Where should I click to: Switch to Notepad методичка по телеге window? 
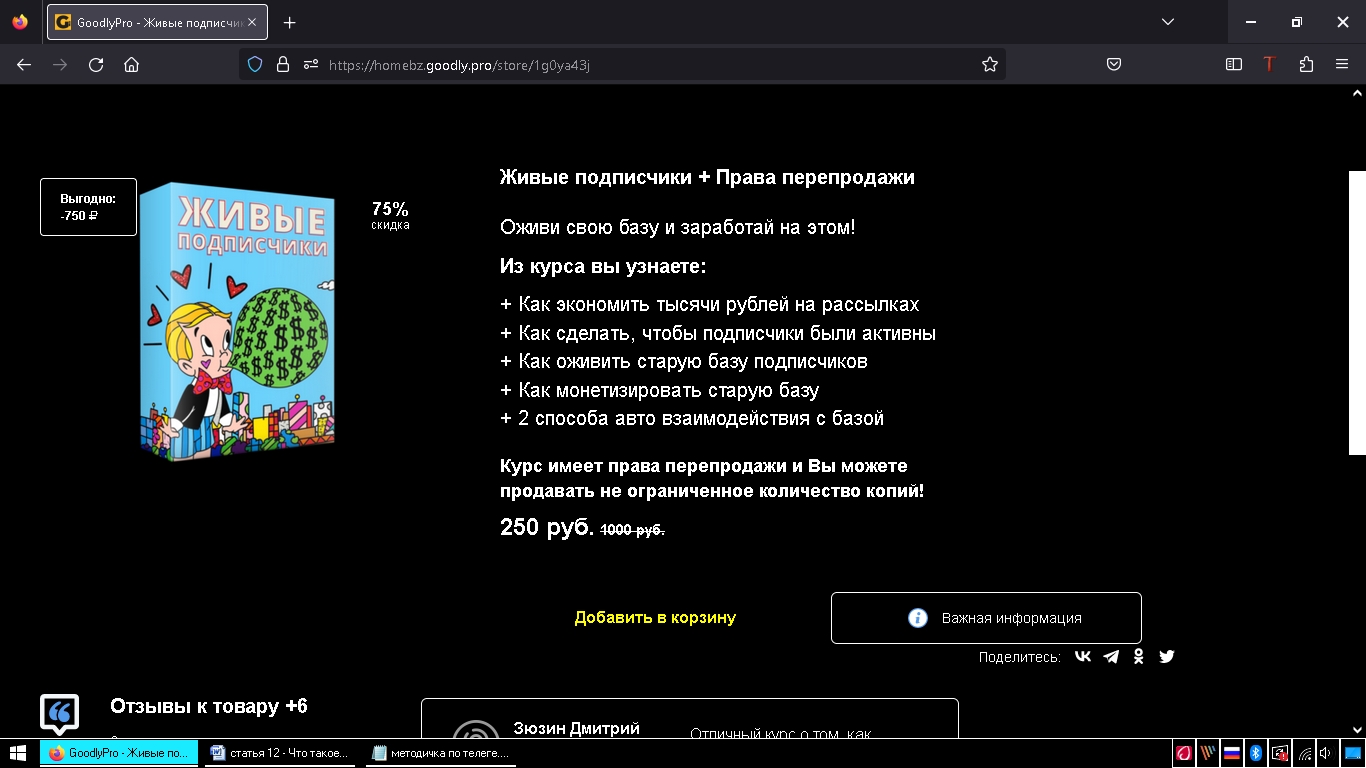[441, 753]
